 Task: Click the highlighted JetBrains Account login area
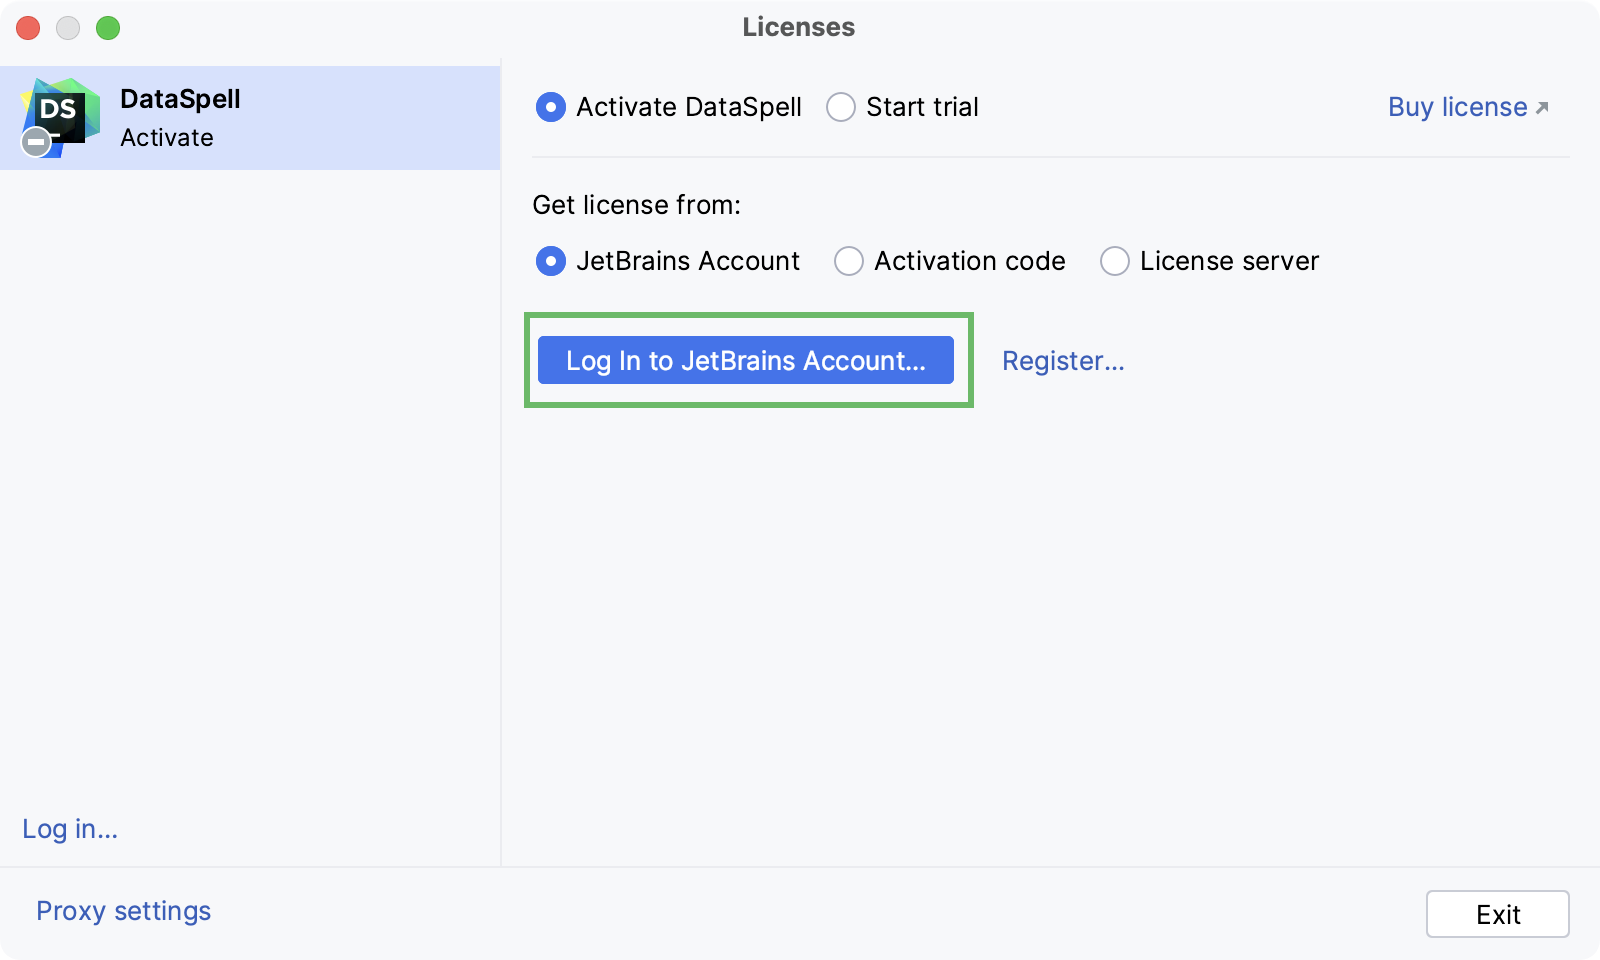[747, 361]
